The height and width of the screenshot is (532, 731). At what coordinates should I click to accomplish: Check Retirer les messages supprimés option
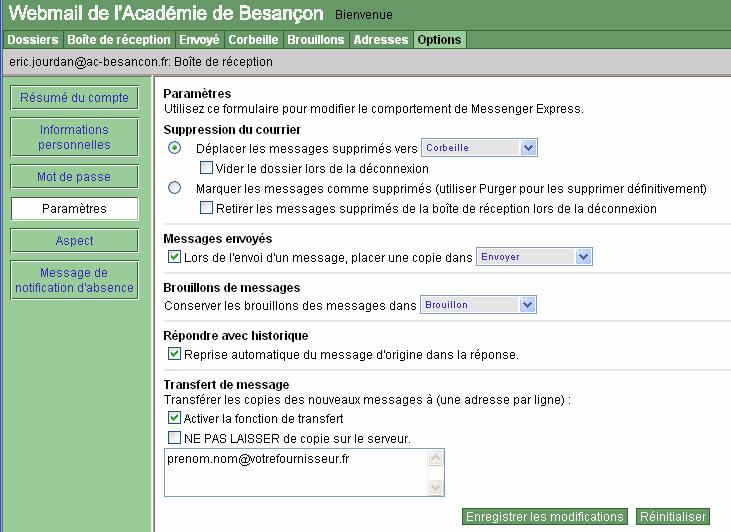206,207
